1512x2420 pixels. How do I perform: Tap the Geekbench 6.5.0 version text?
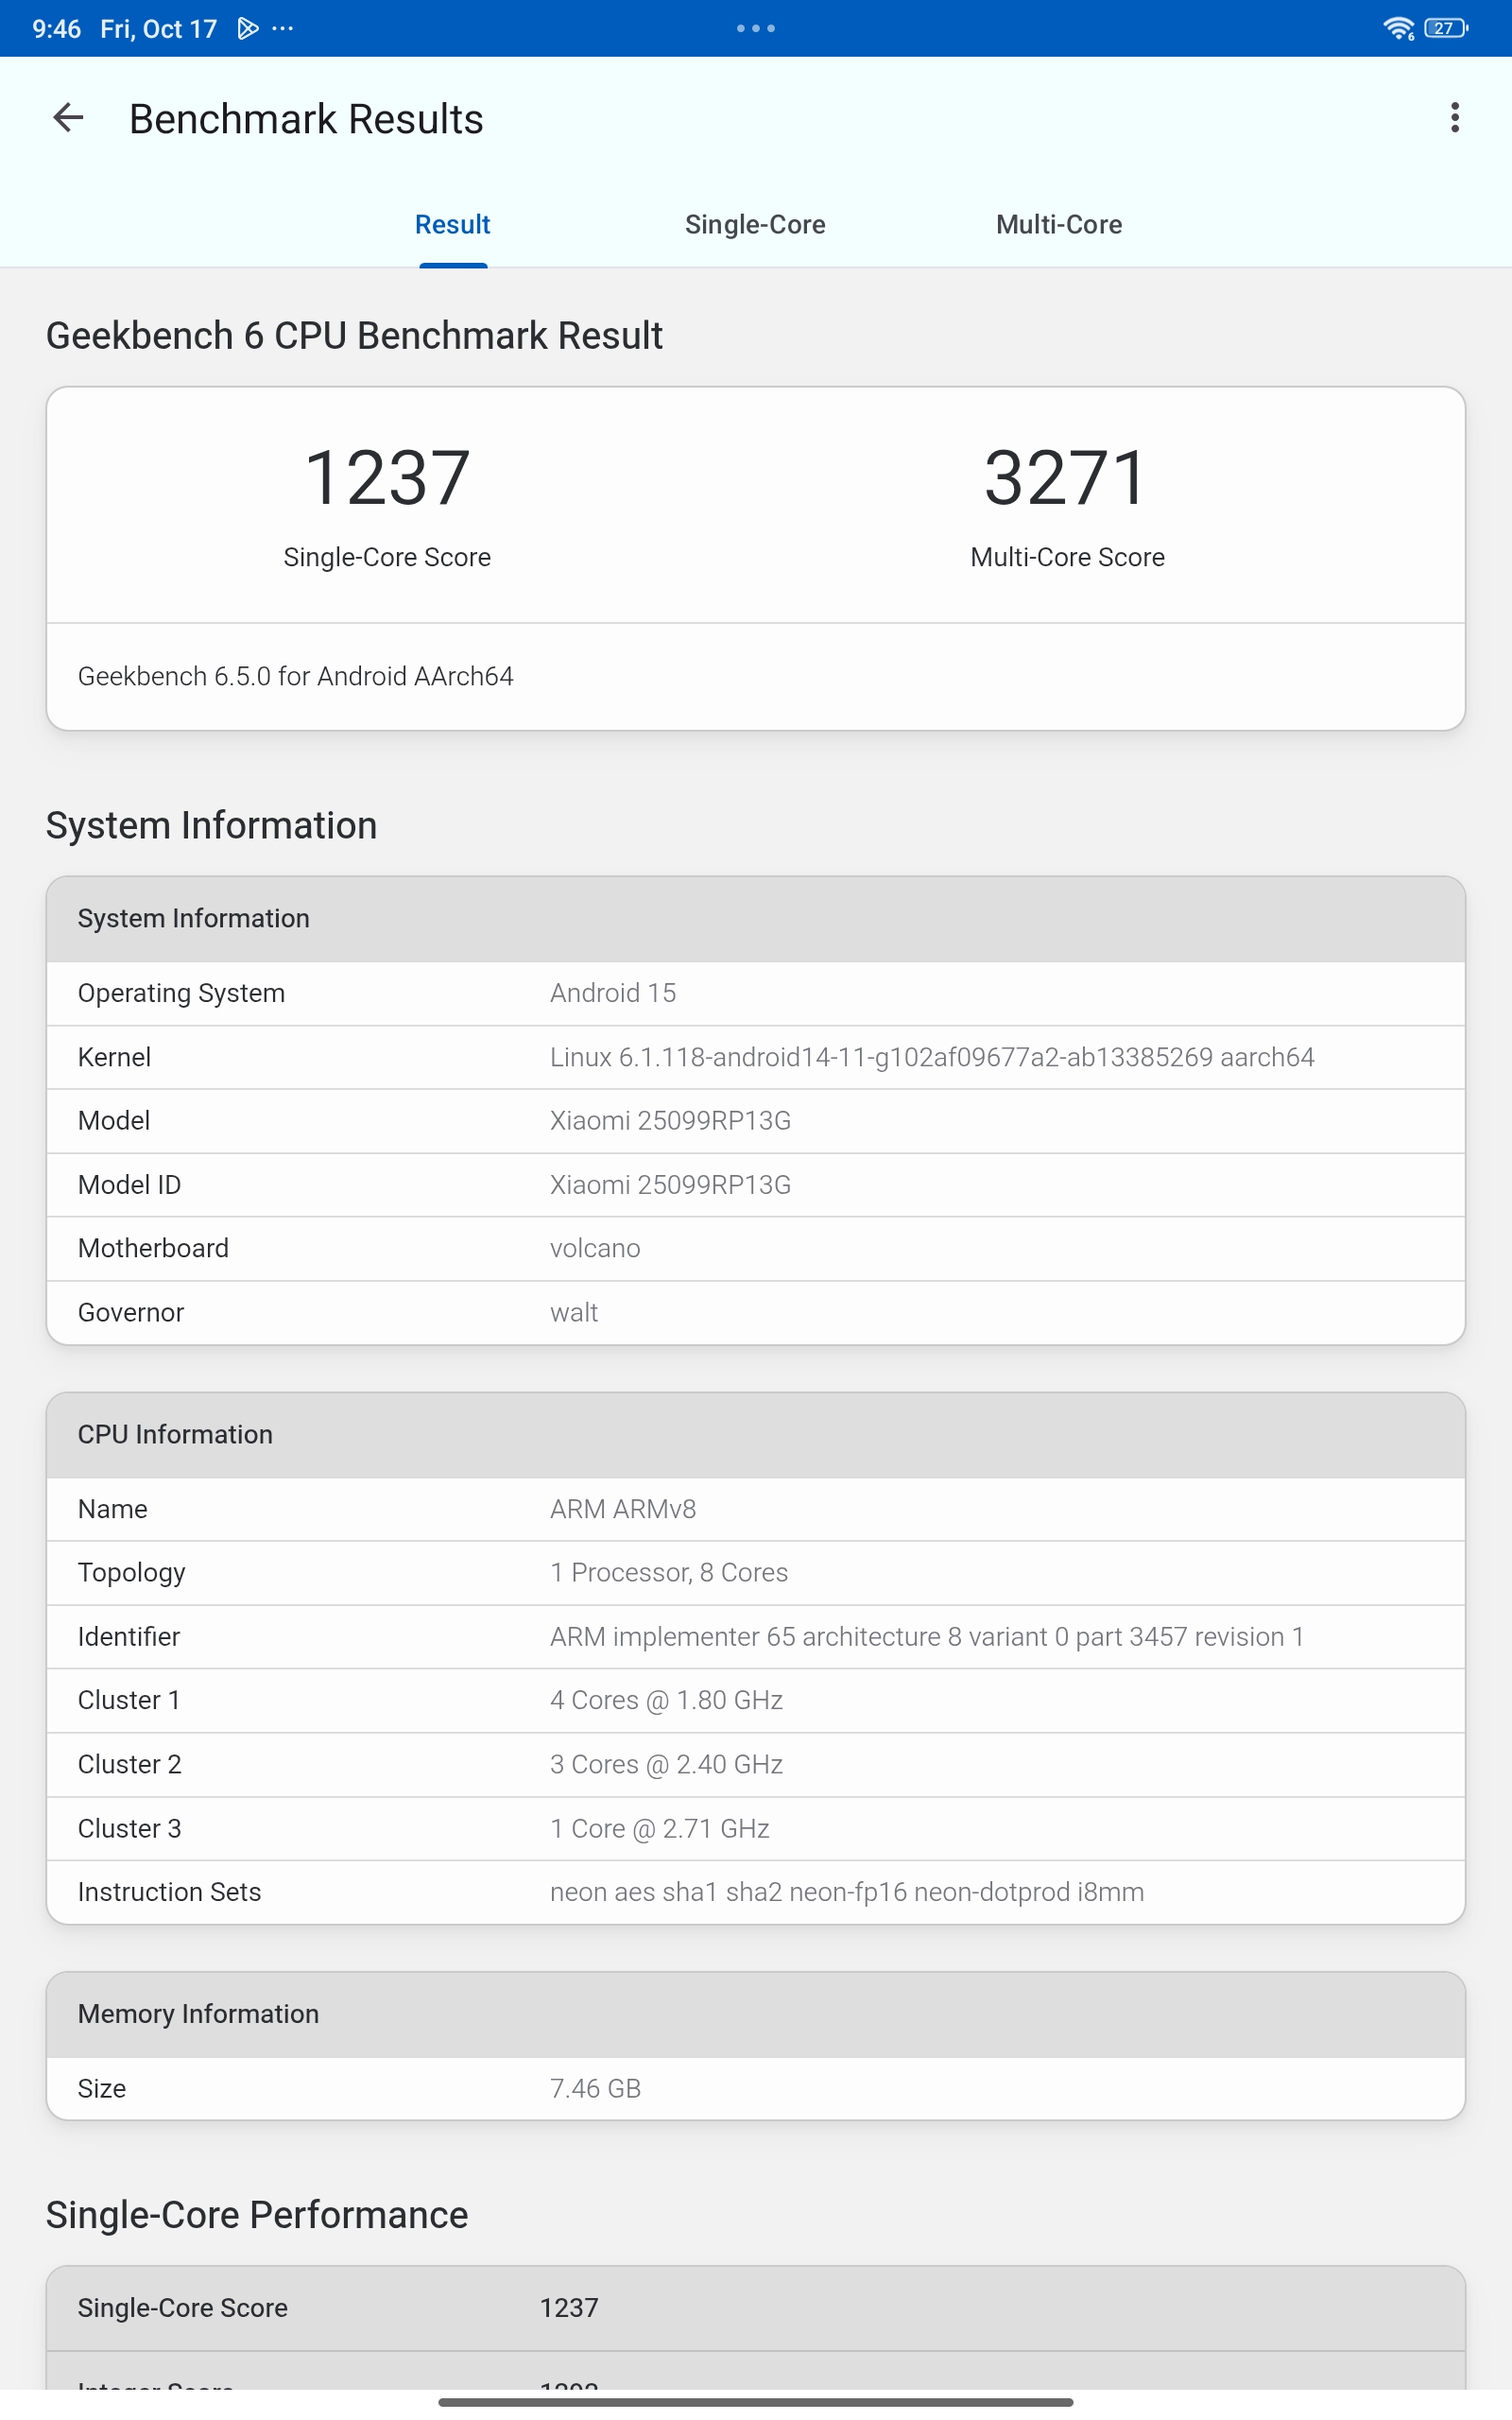pyautogui.click(x=296, y=677)
